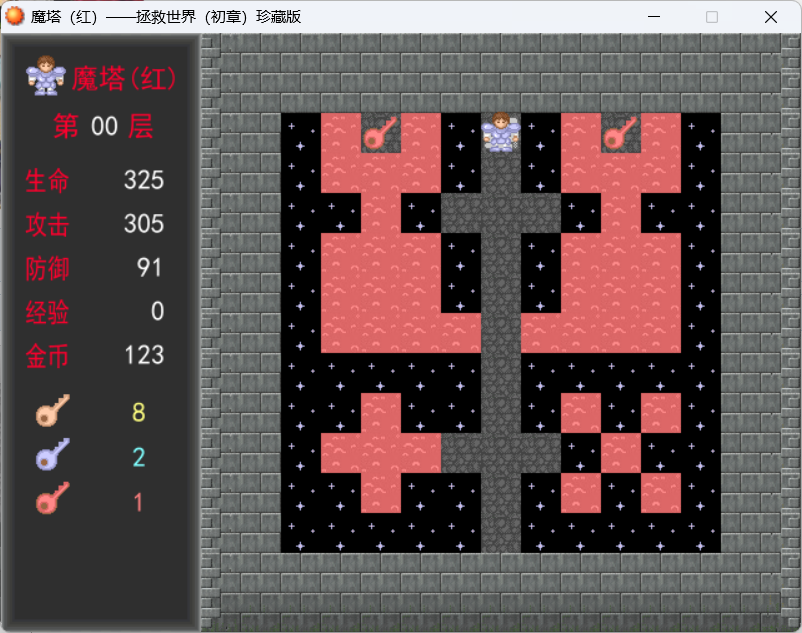Click the floor label 第 00 层

pyautogui.click(x=104, y=126)
